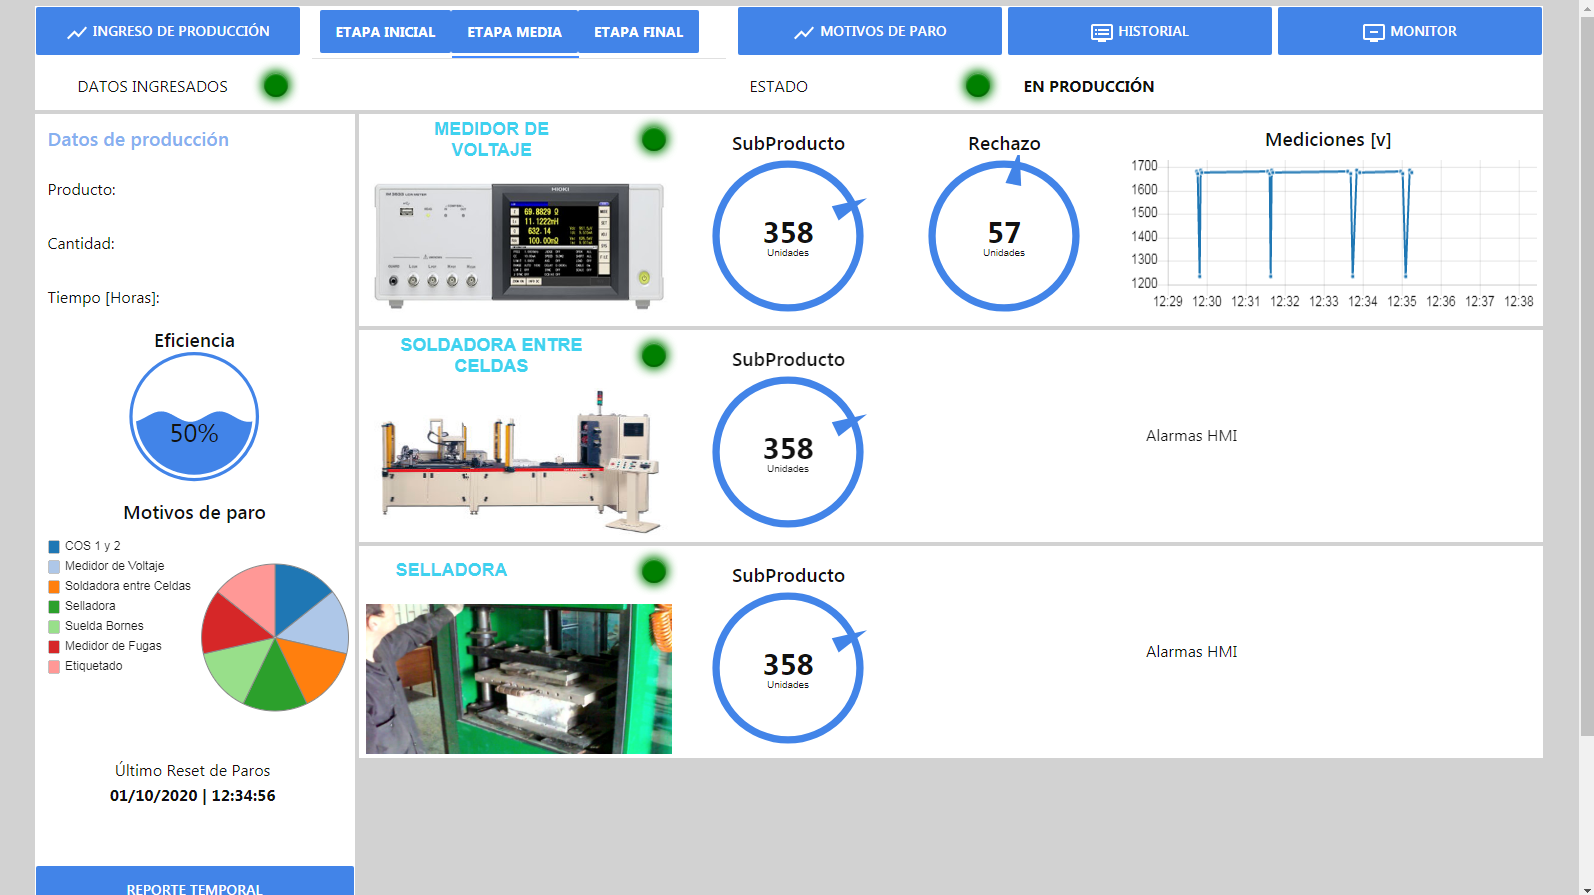
Task: Select the Etapa Final tab
Action: pos(638,32)
